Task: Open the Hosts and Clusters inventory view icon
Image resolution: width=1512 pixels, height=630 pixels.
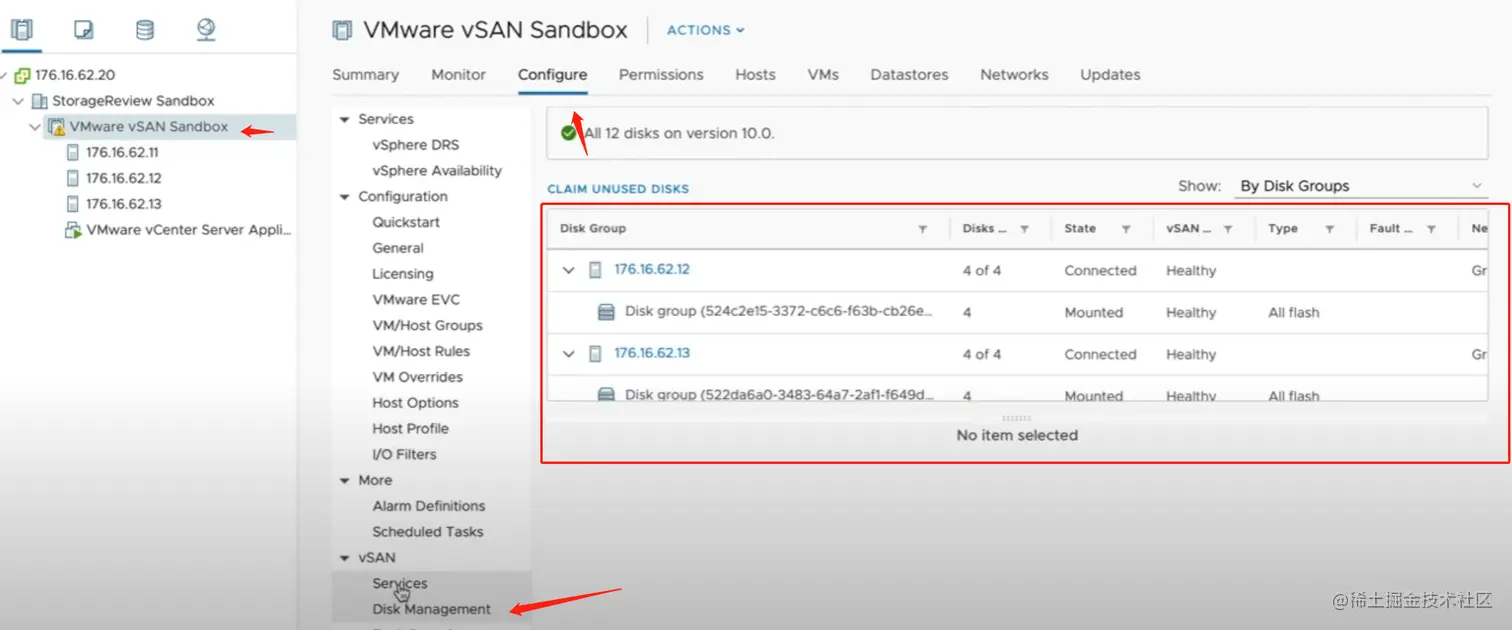Action: coord(22,30)
